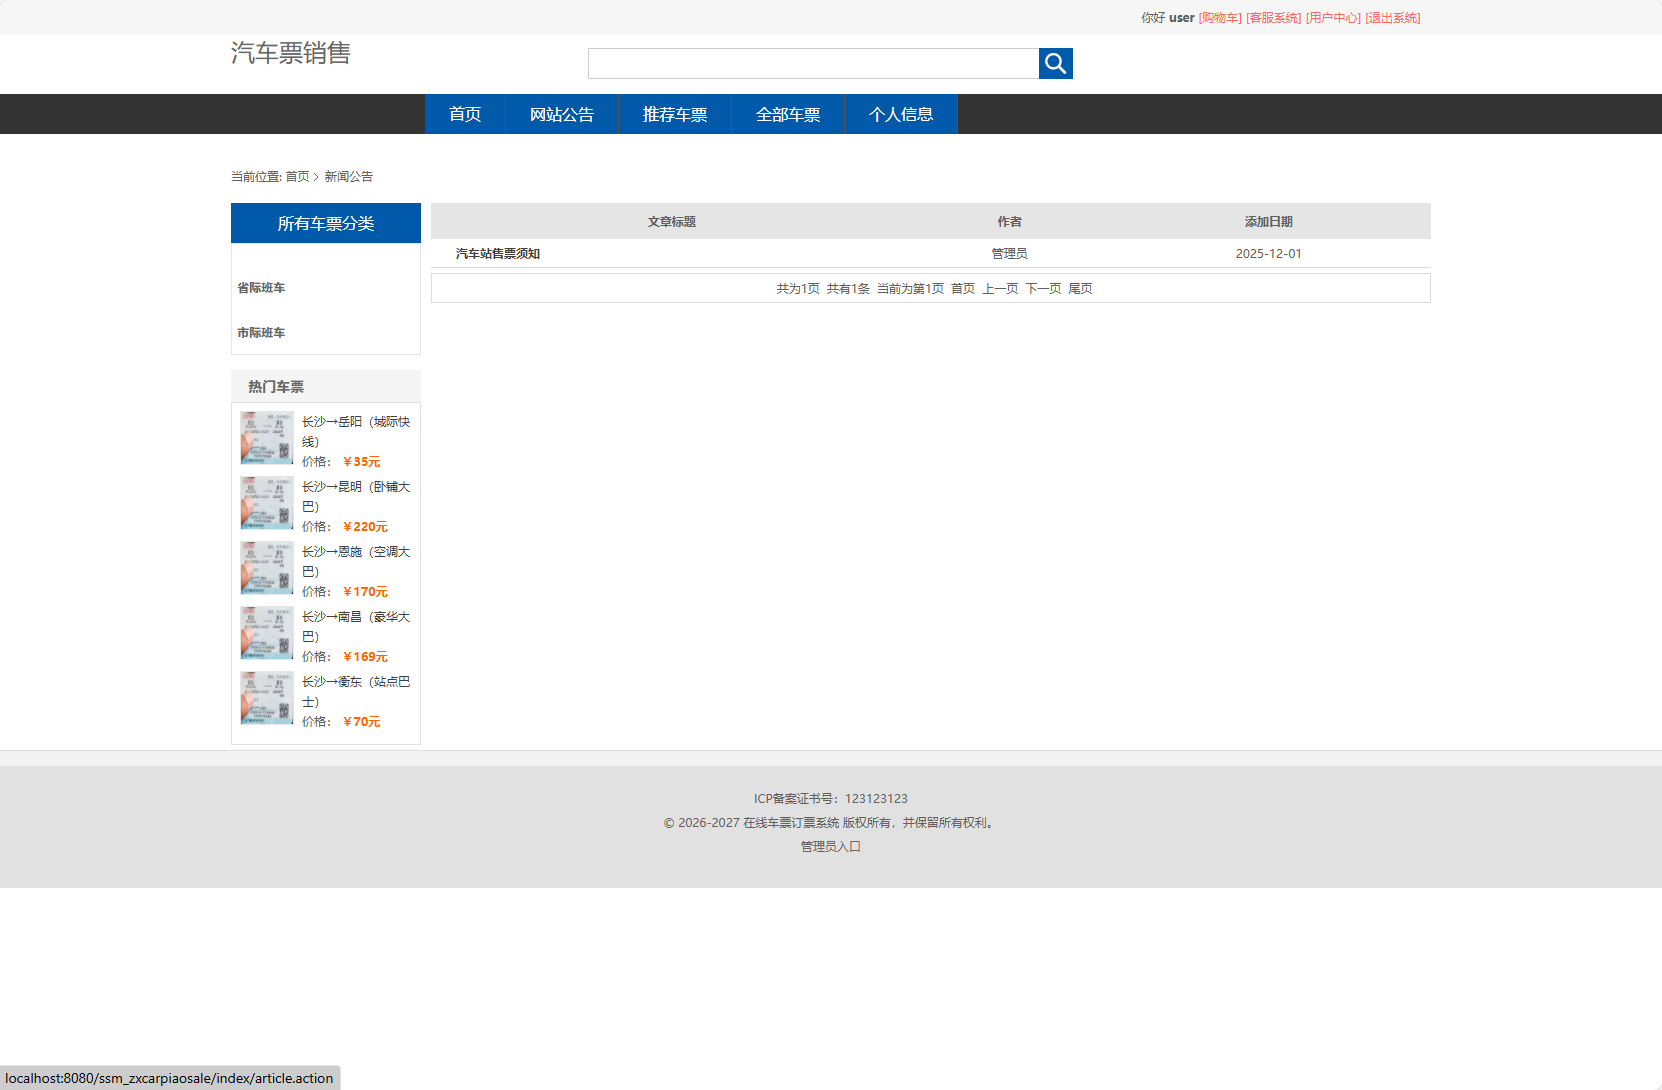
Task: Open the 管理员入口 footer link
Action: pos(831,846)
